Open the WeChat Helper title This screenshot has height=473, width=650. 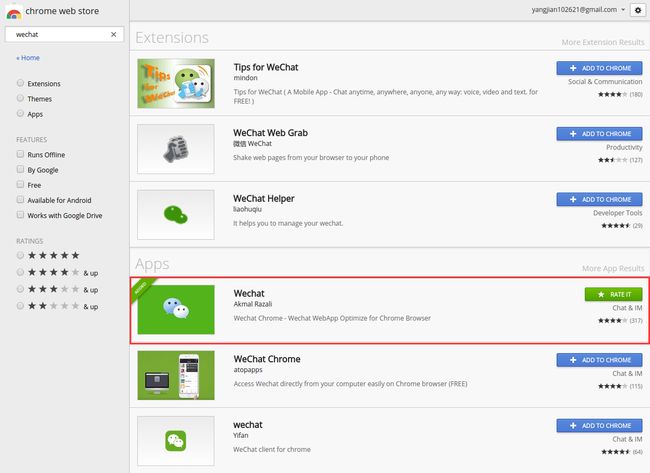[264, 199]
